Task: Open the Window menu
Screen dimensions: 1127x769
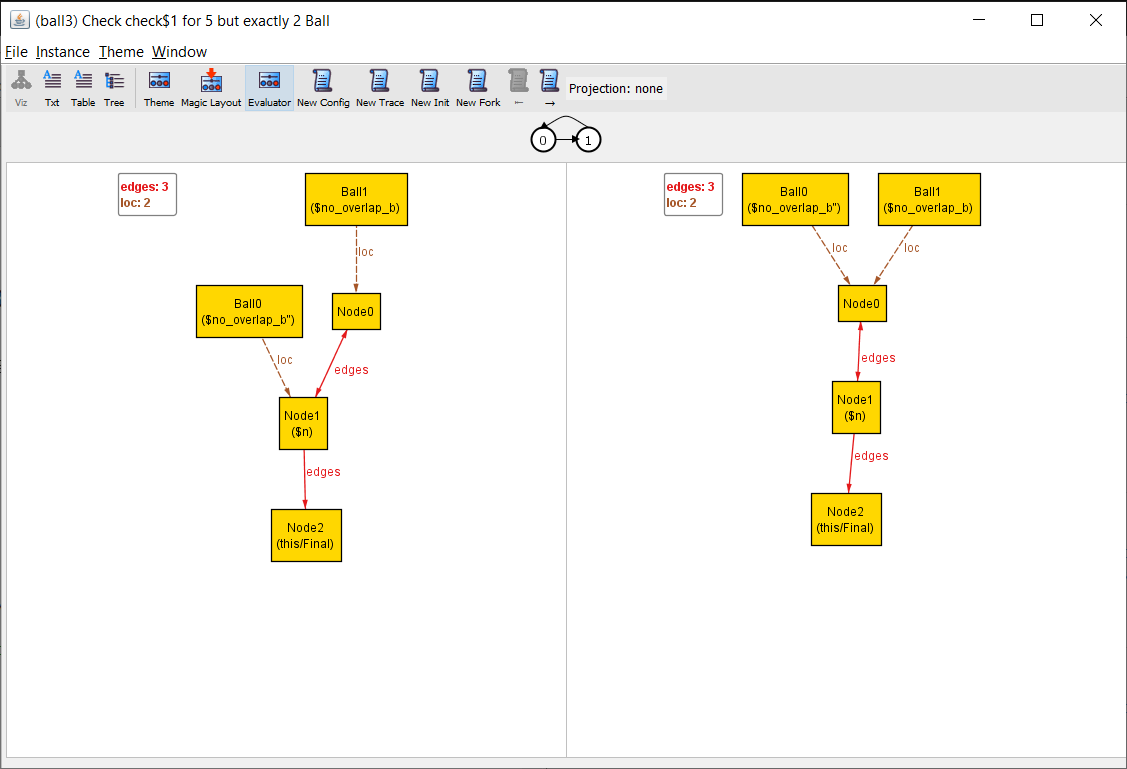Action: click(x=179, y=52)
